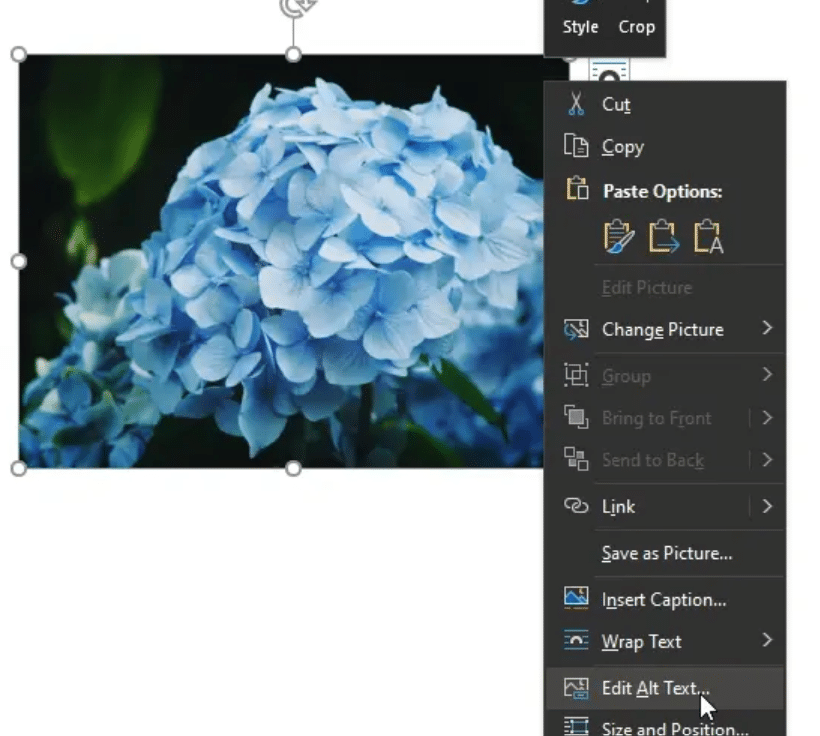The image size is (820, 736).
Task: Click the Link chain icon
Action: click(x=576, y=506)
